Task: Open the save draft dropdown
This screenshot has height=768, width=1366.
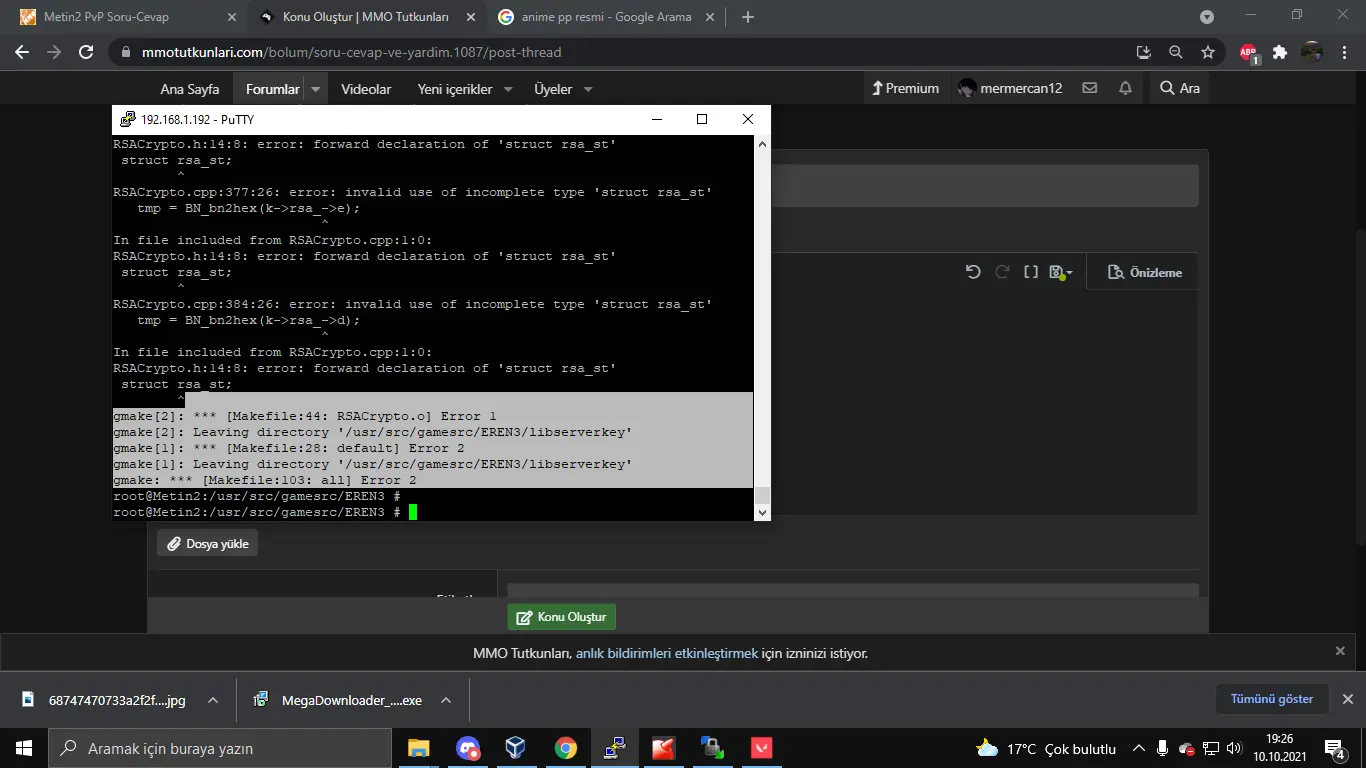Action: click(x=1061, y=272)
